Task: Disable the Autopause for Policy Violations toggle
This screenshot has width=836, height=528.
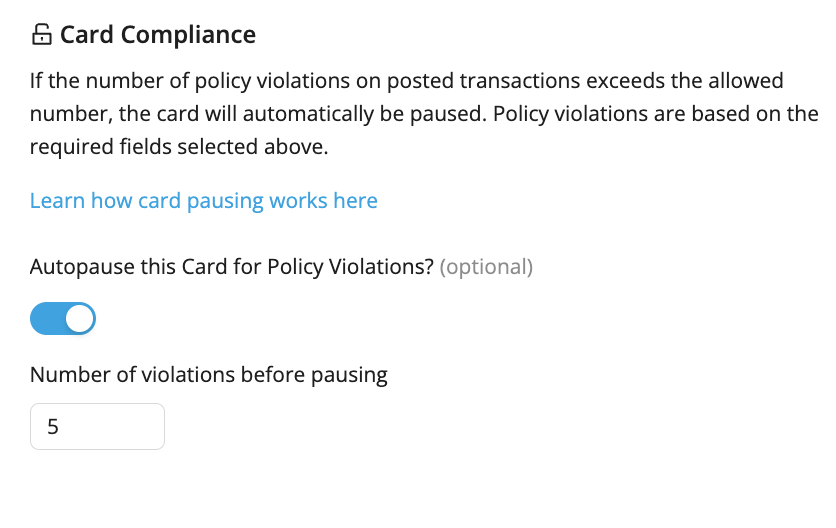Action: 63,319
